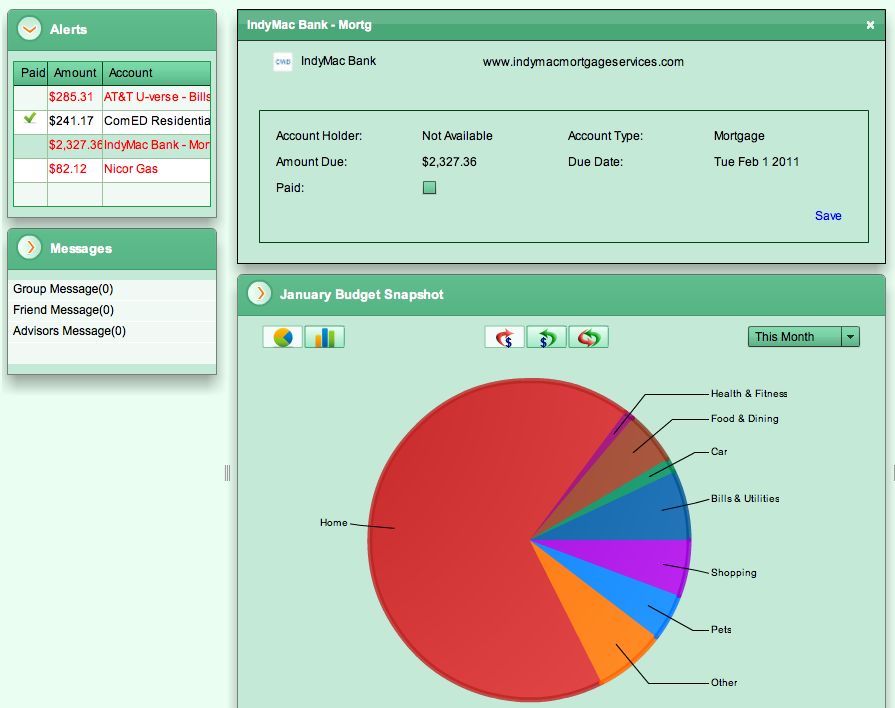This screenshot has width=895, height=708.
Task: Click the refresh transactions arrows icon
Action: [588, 337]
